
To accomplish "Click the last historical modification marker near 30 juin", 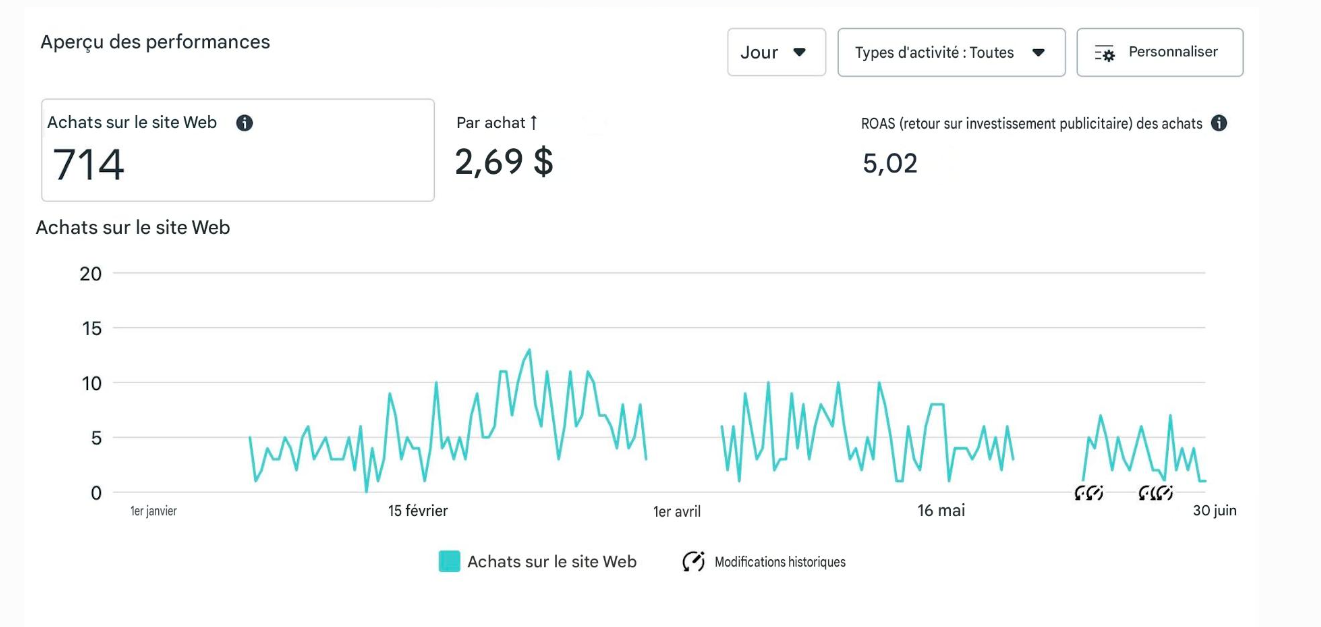I will pyautogui.click(x=1165, y=492).
